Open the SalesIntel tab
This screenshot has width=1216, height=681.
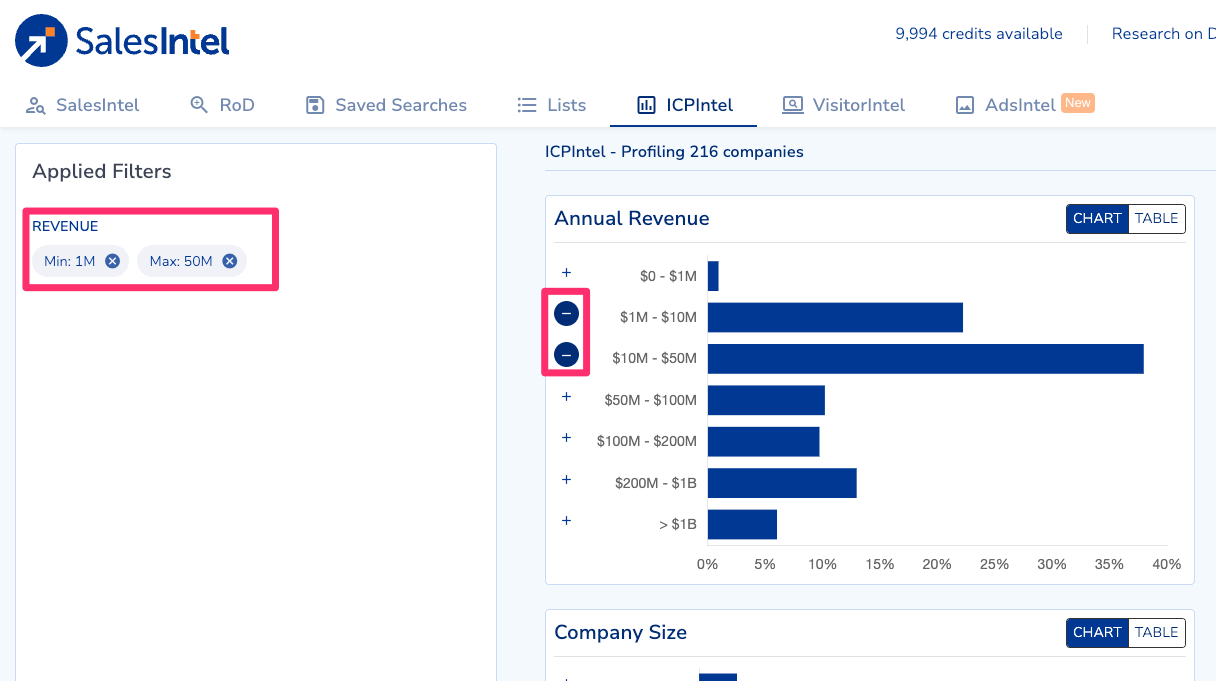click(x=83, y=105)
